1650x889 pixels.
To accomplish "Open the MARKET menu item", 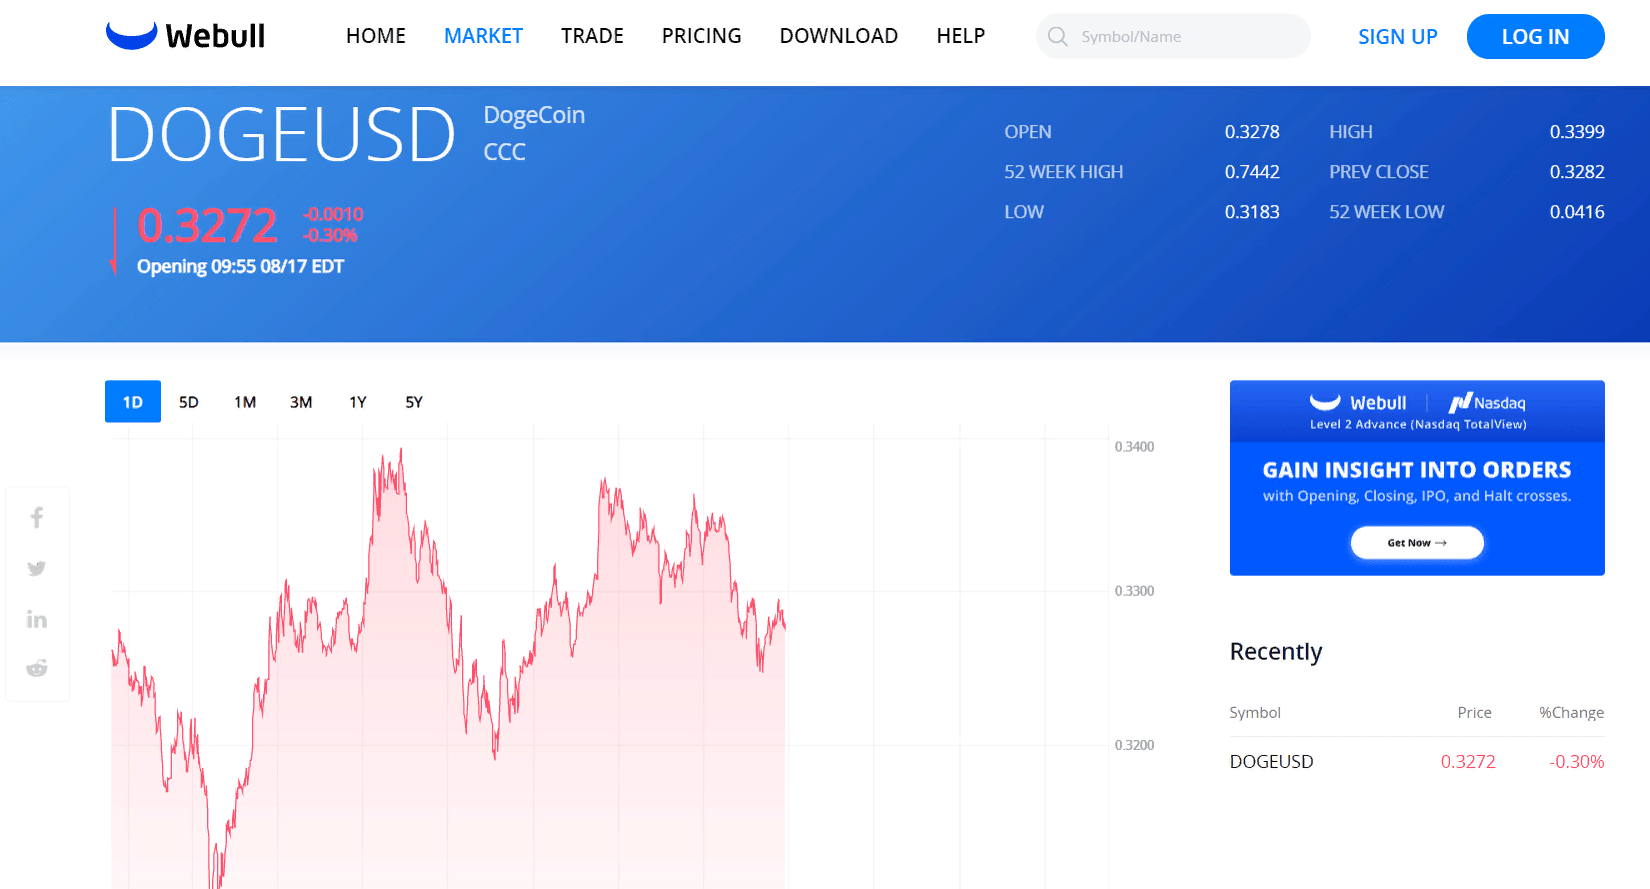I will 483,36.
